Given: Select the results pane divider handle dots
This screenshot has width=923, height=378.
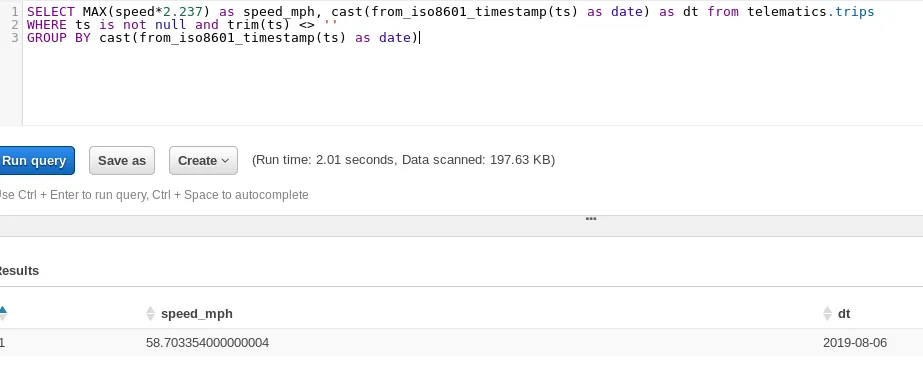Looking at the screenshot, I should 591,219.
